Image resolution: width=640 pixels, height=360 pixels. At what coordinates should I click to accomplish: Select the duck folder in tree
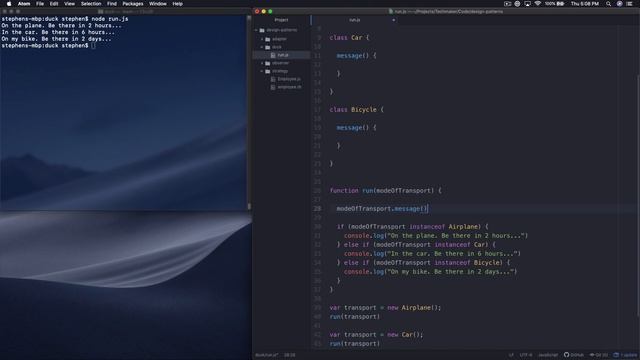coord(277,47)
